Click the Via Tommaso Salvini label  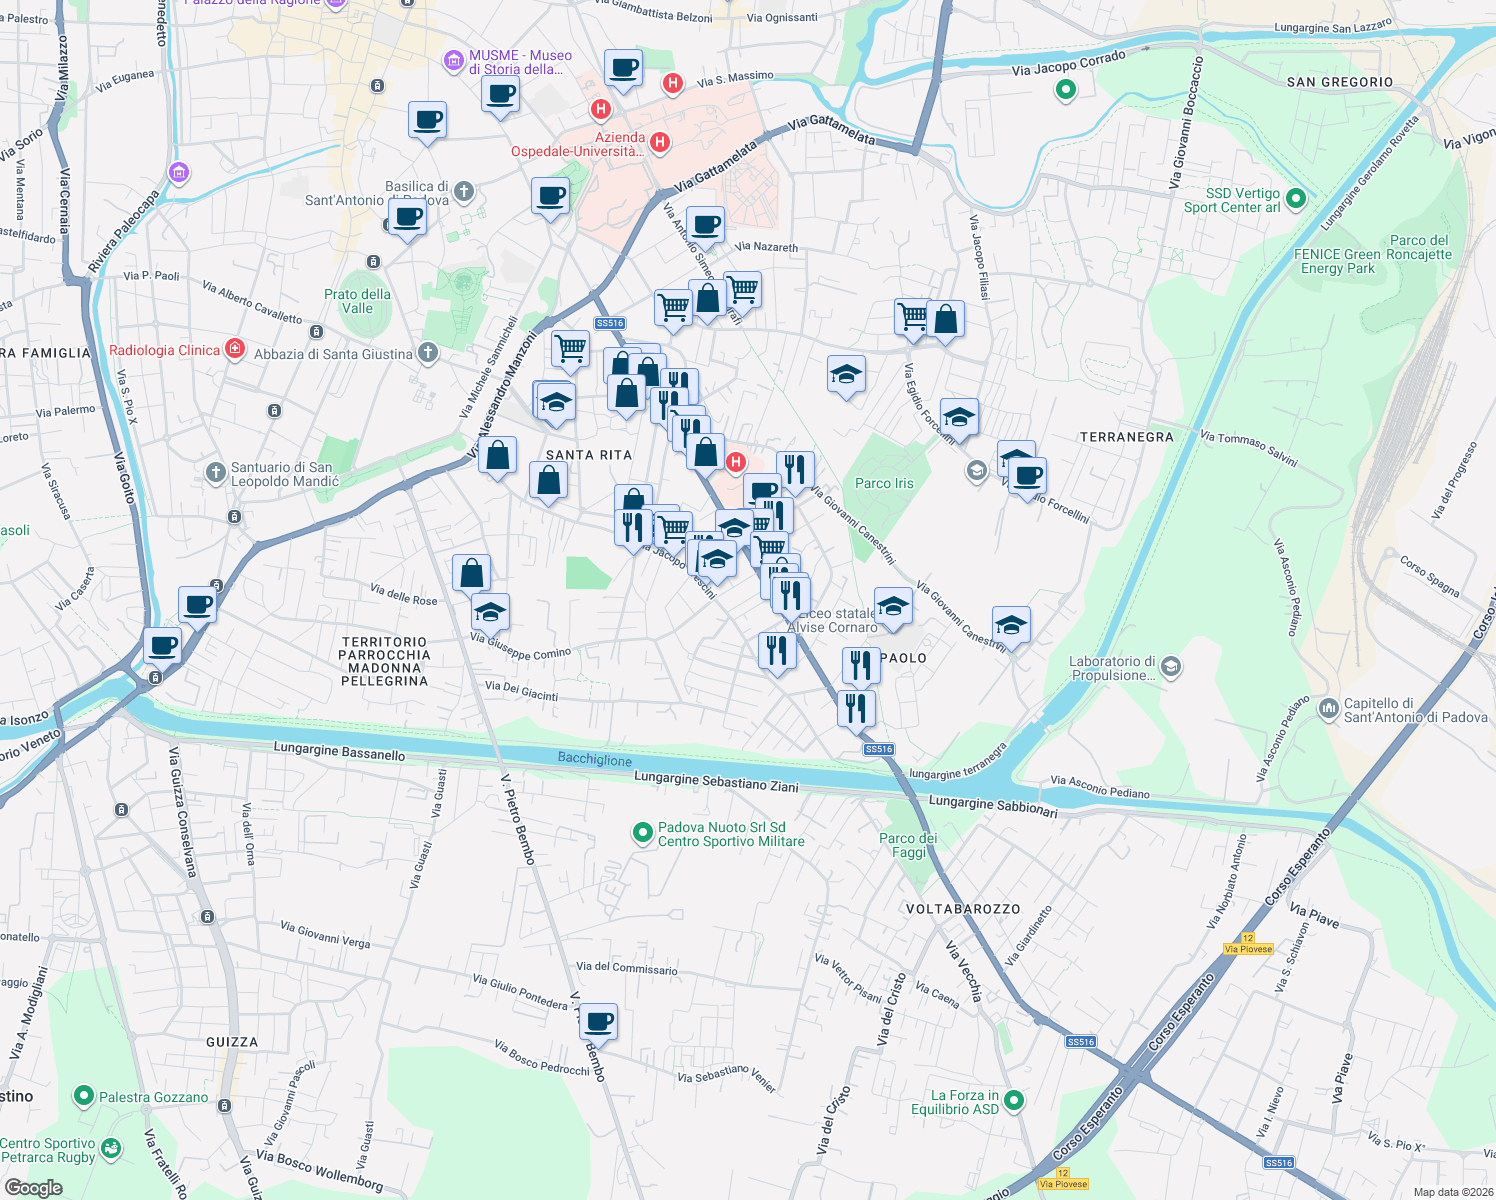1248,449
